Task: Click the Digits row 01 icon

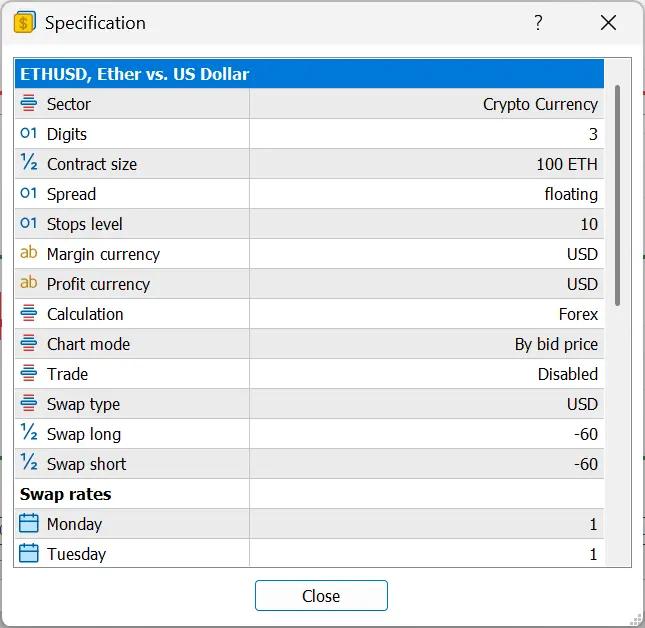Action: click(x=29, y=133)
